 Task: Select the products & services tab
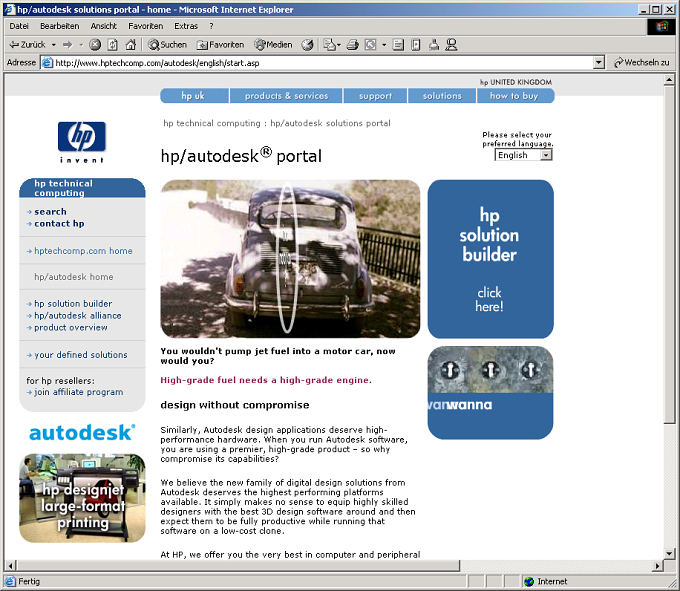[286, 96]
